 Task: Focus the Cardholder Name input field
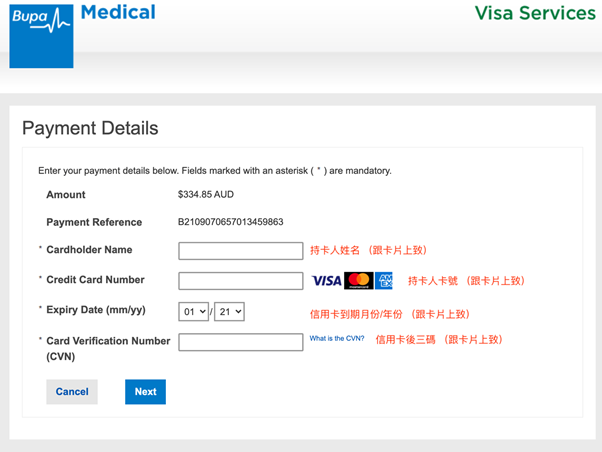click(240, 251)
